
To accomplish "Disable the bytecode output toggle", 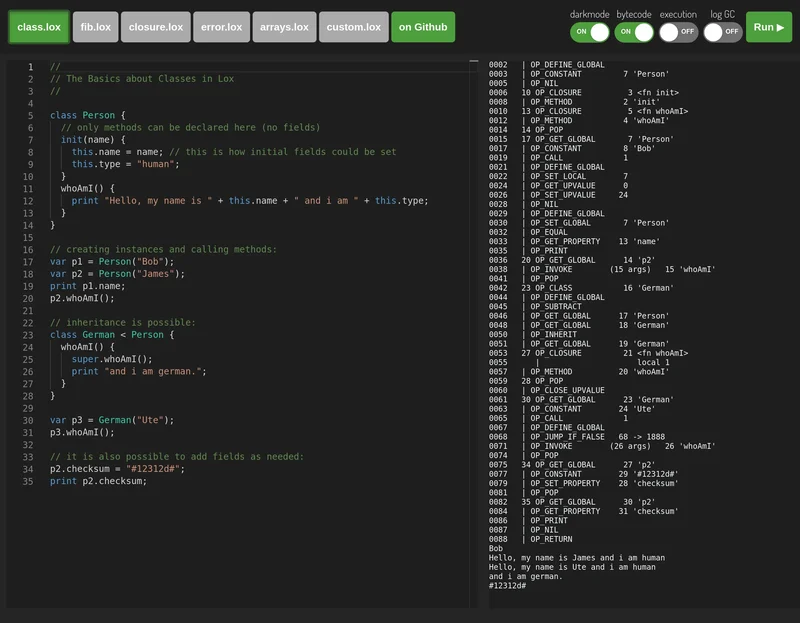I will tap(634, 32).
